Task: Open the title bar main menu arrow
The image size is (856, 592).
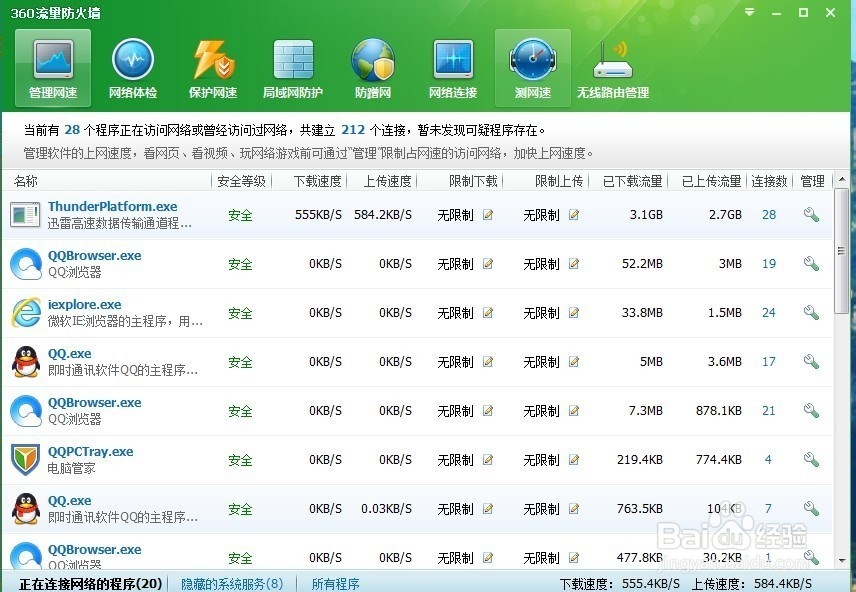Action: coord(748,13)
